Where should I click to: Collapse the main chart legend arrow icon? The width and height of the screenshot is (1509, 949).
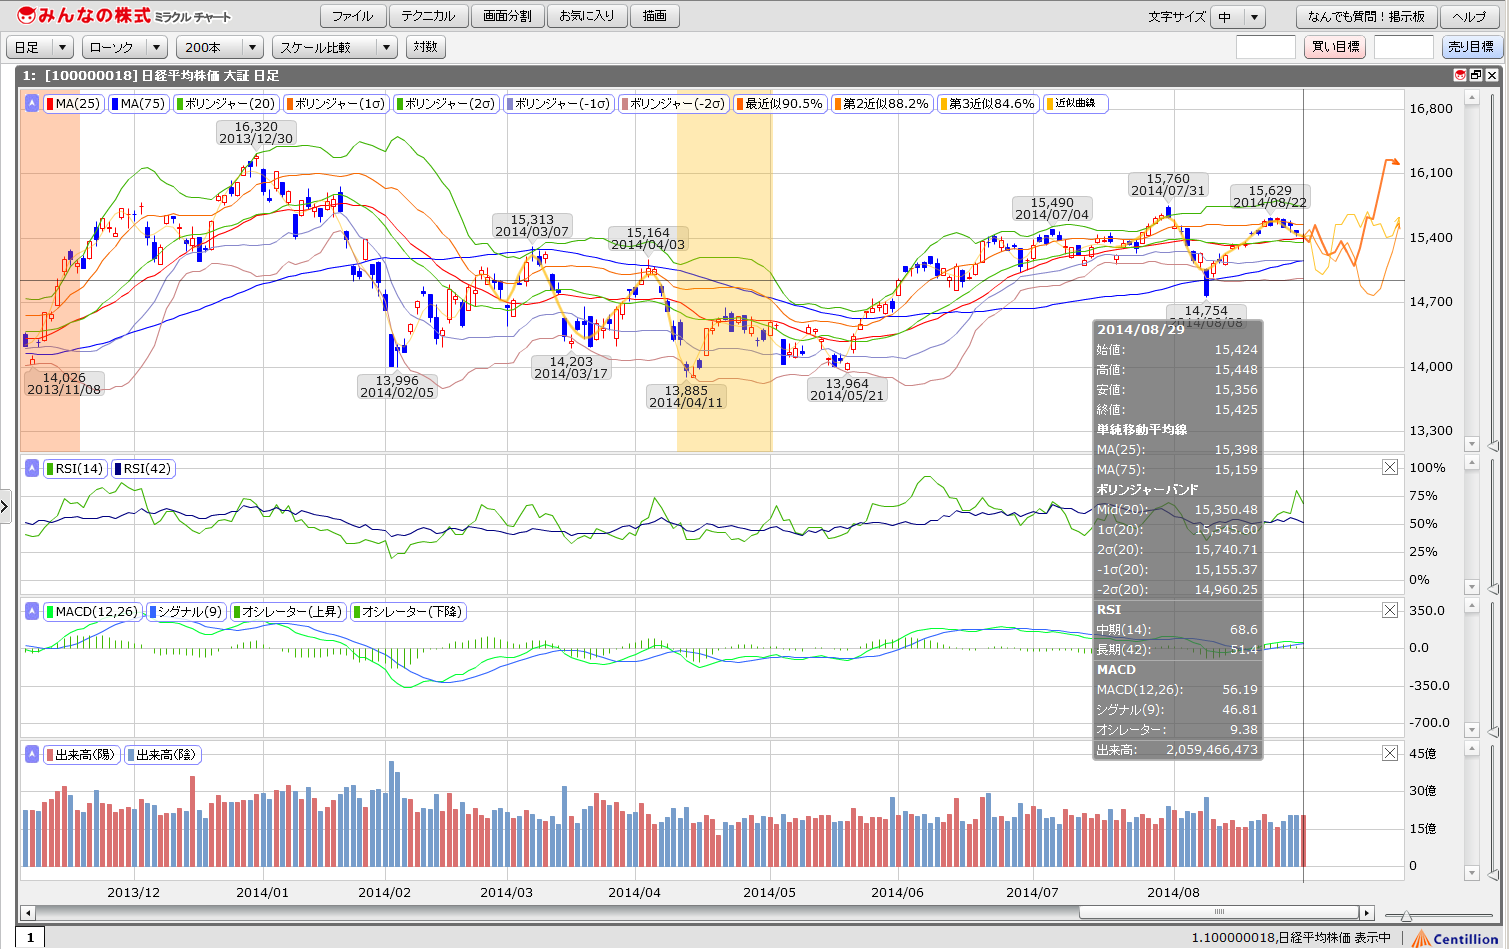[32, 103]
